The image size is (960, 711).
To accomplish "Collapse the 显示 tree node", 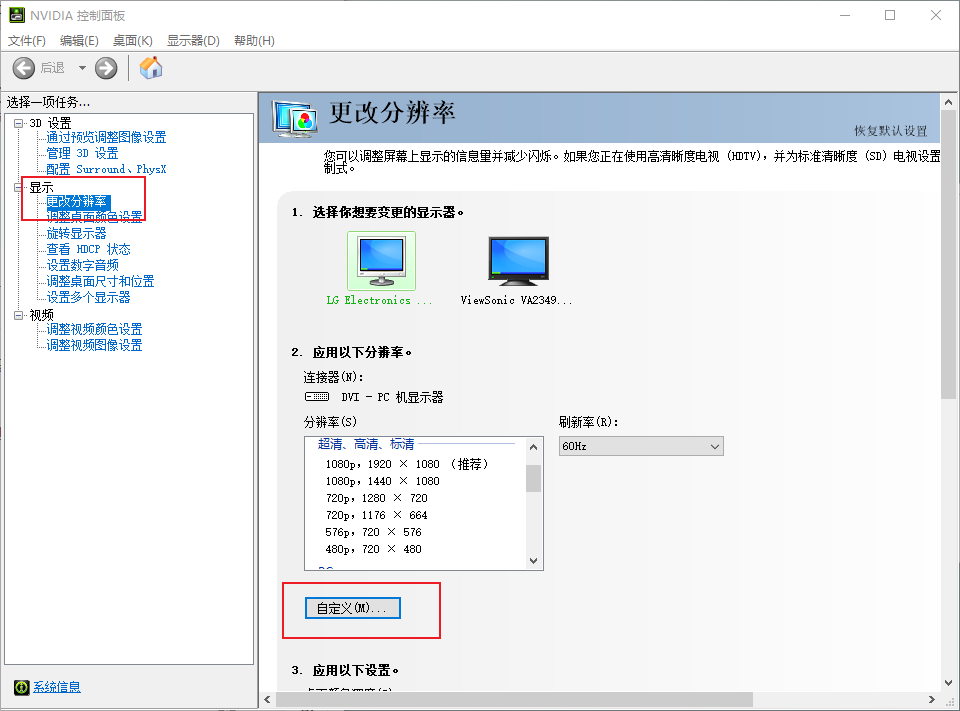I will tap(18, 187).
